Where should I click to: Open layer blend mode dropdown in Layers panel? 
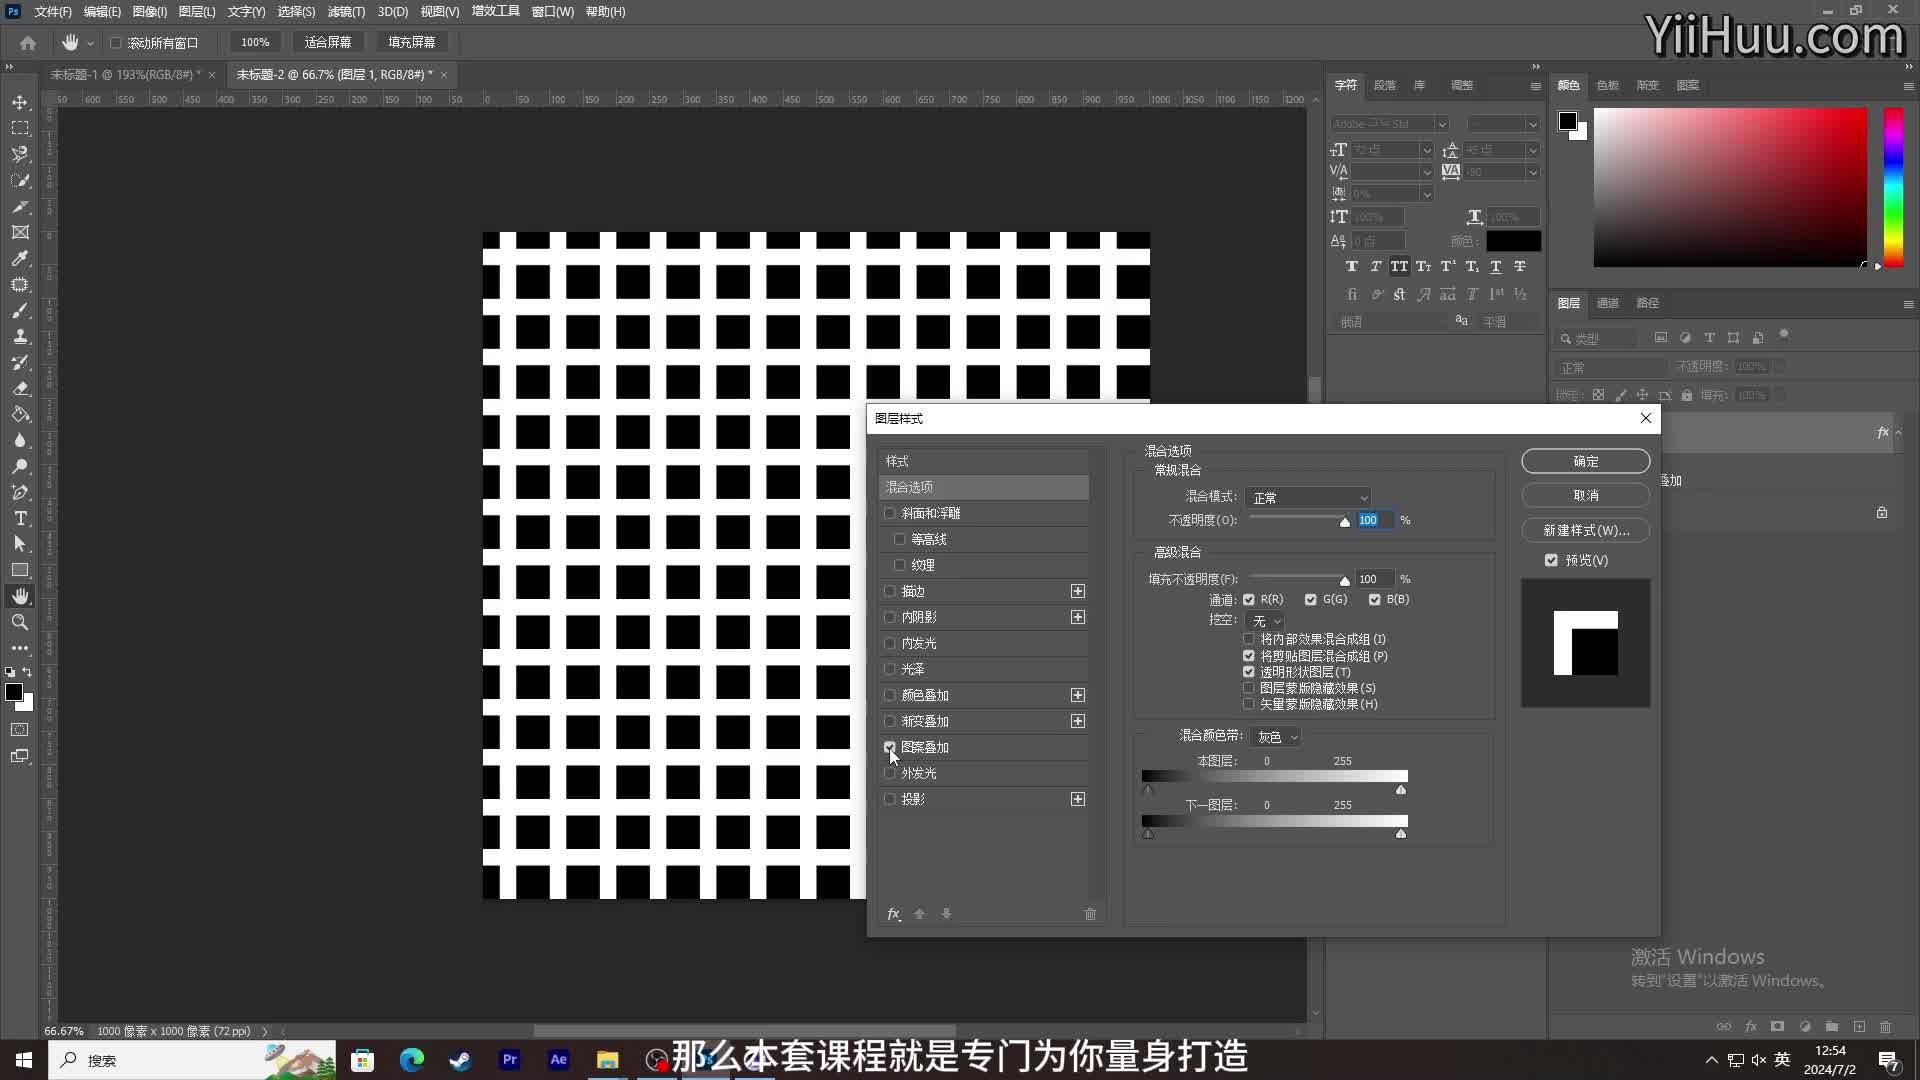(x=1611, y=367)
